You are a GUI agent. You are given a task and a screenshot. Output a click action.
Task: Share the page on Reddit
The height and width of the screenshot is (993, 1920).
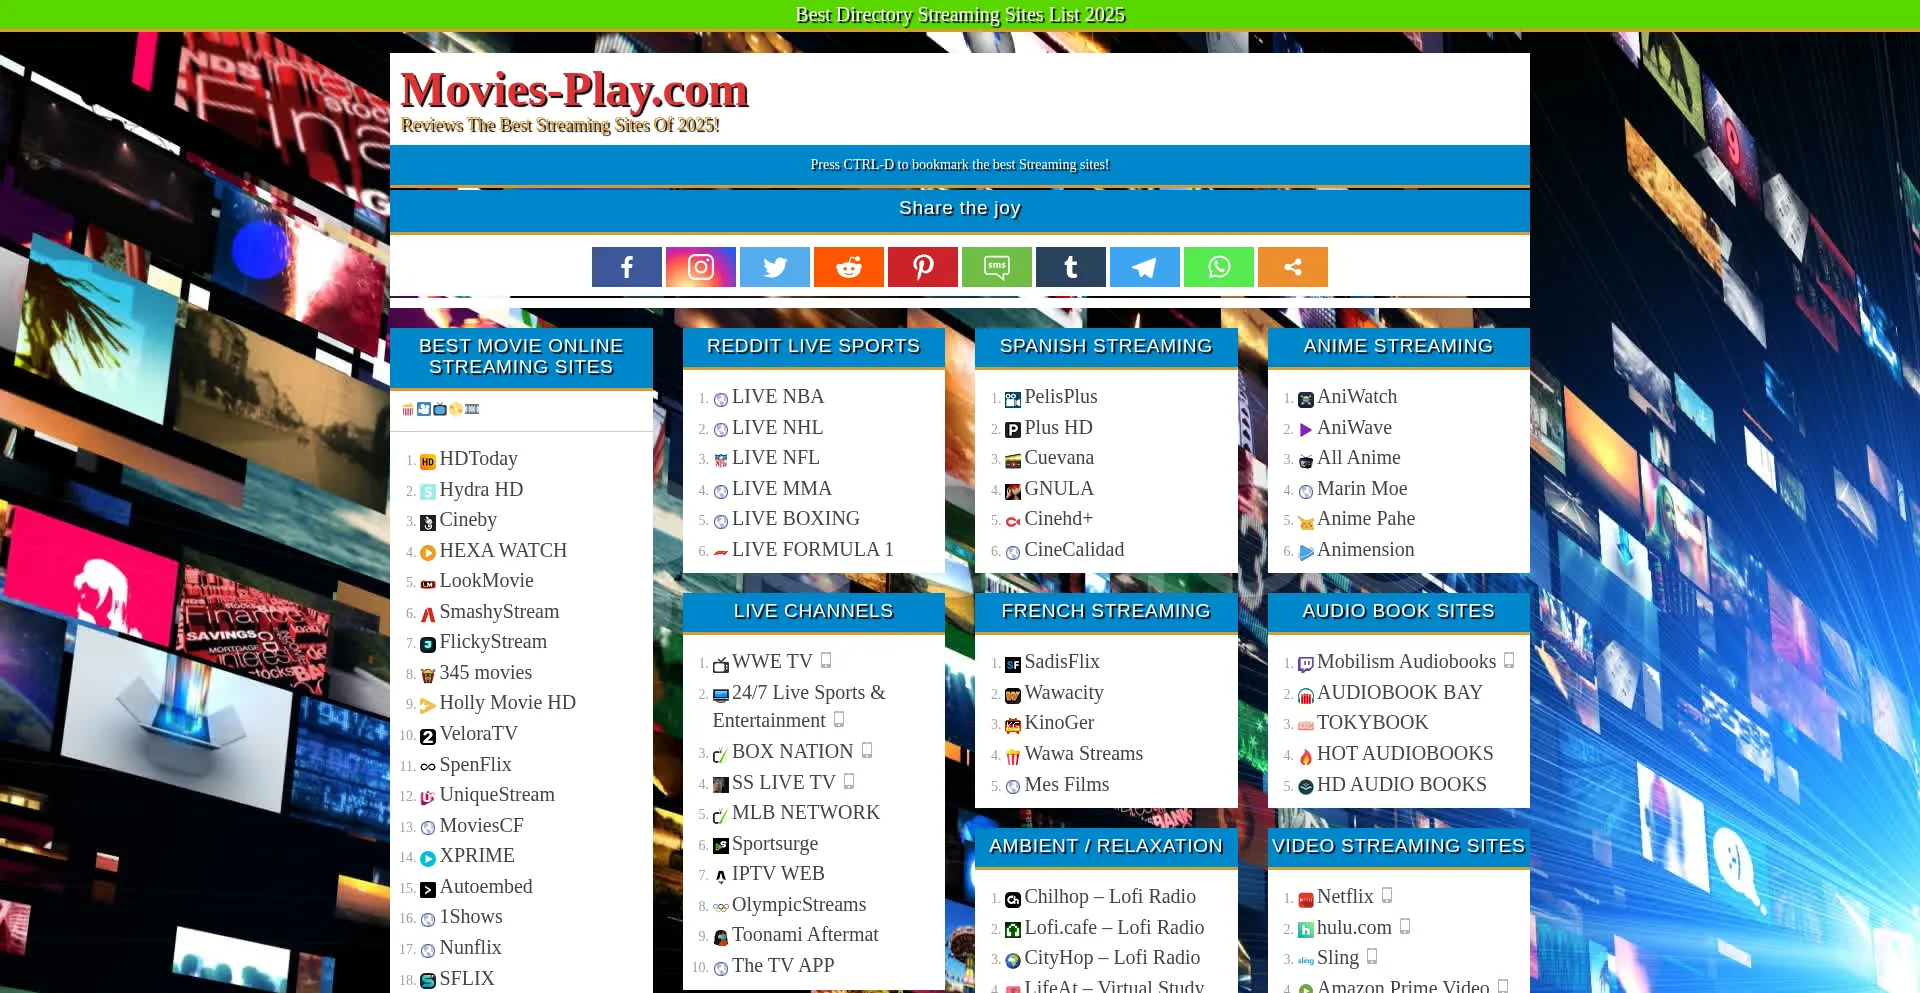[849, 267]
